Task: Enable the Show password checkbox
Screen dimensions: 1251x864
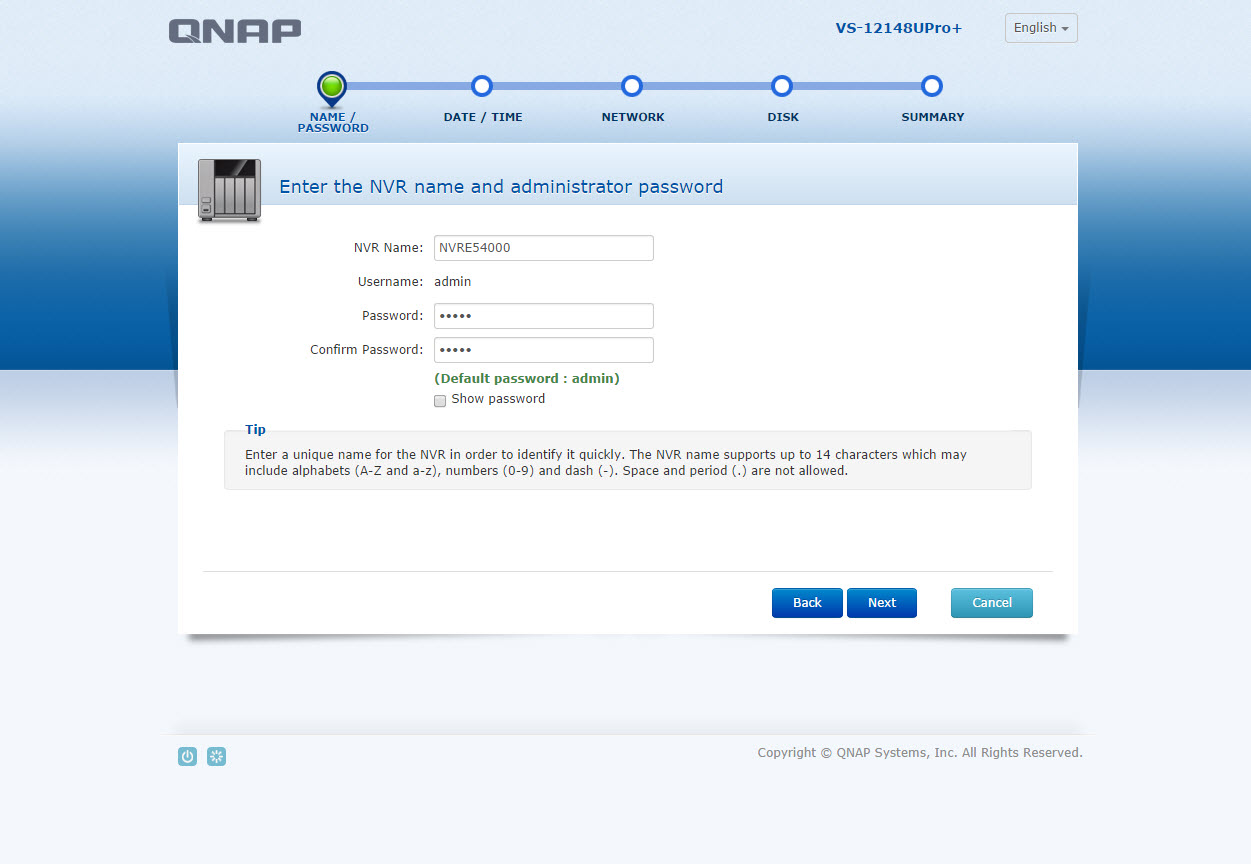Action: 440,400
